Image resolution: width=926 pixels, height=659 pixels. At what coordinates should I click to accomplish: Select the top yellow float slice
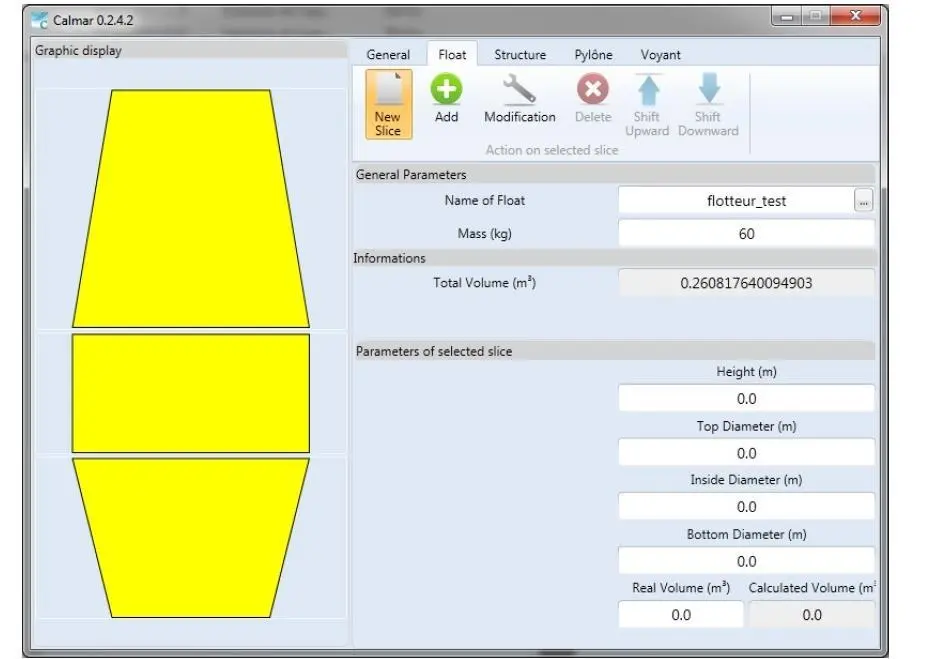click(x=191, y=208)
